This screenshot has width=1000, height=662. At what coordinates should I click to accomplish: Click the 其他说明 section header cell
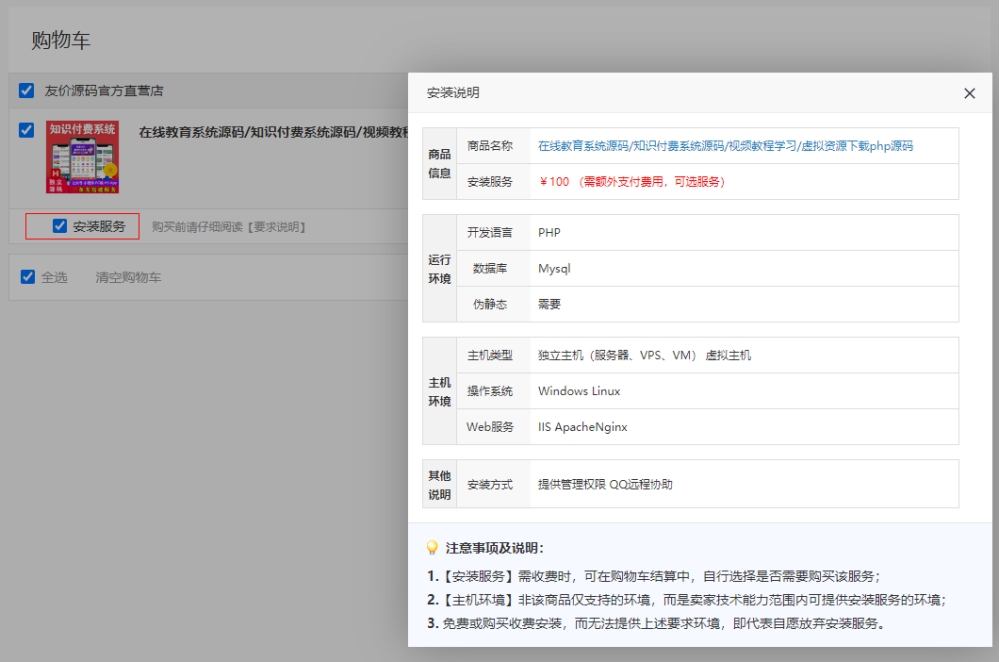point(439,484)
